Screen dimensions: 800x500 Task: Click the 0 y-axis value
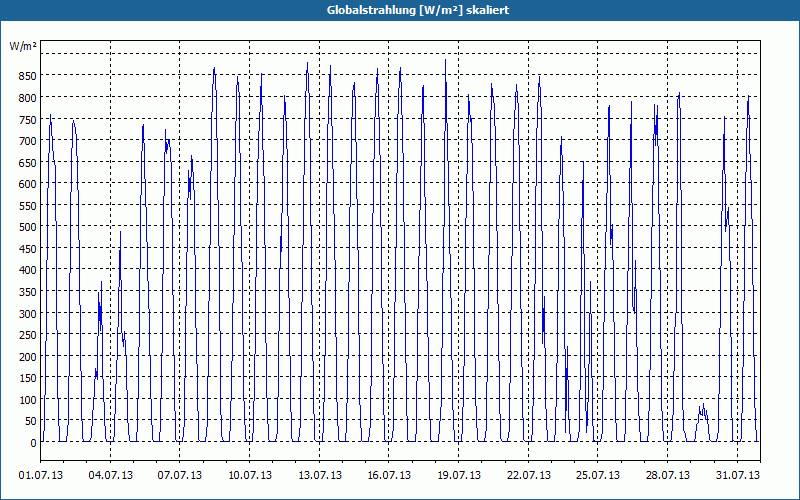coord(33,443)
